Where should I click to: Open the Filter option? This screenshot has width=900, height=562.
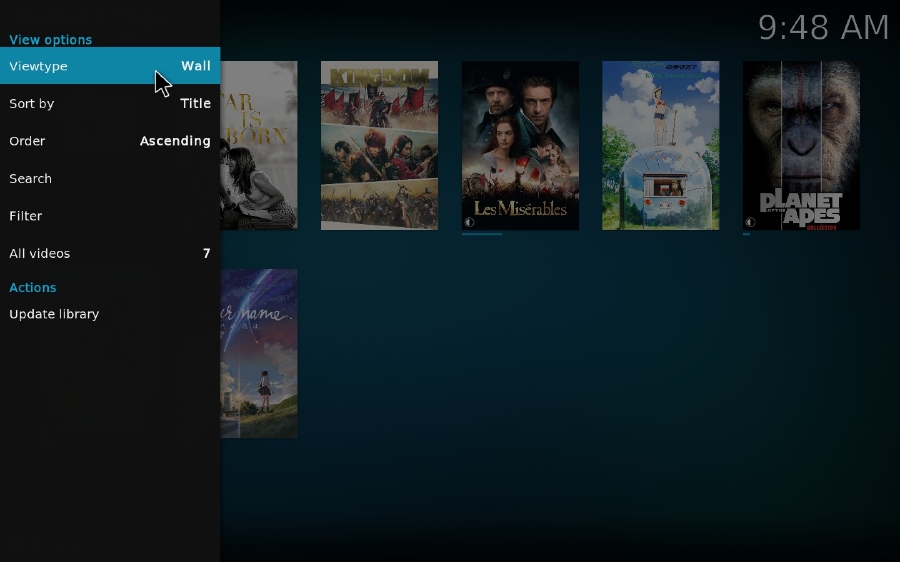point(110,216)
